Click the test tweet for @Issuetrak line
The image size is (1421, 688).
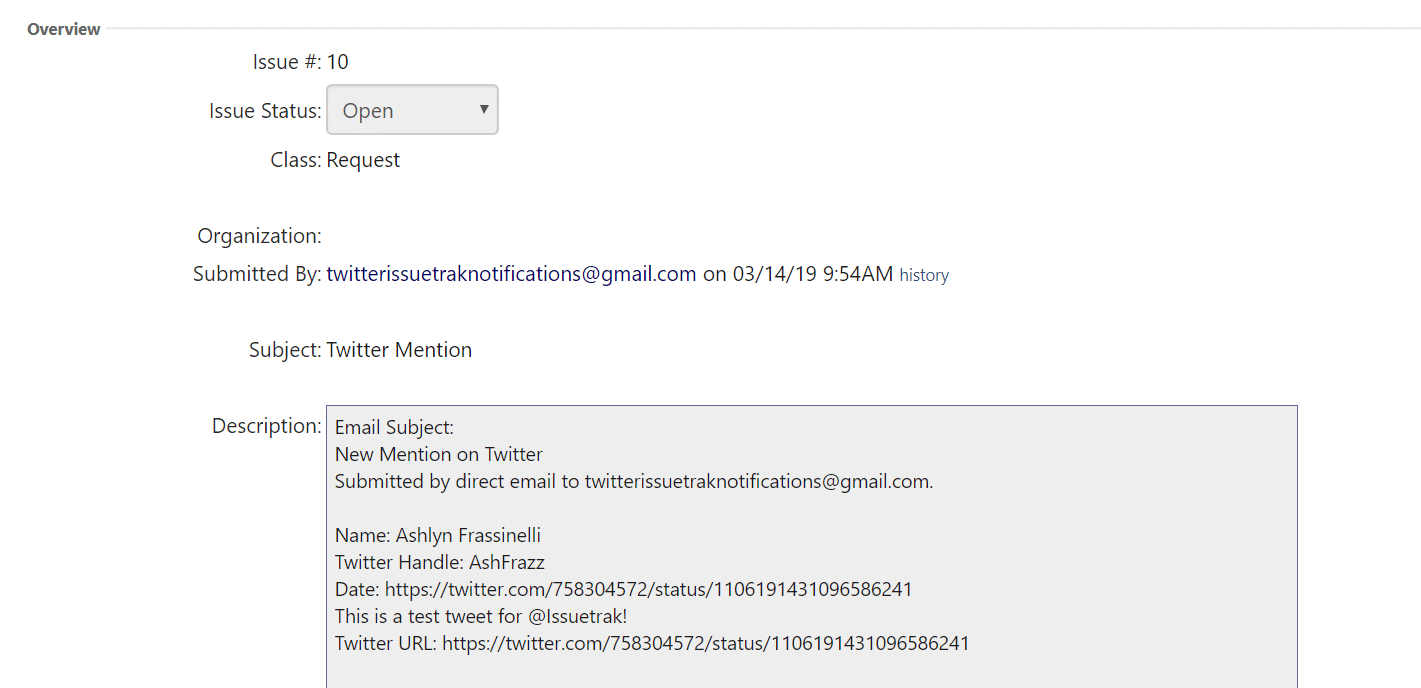tap(481, 616)
